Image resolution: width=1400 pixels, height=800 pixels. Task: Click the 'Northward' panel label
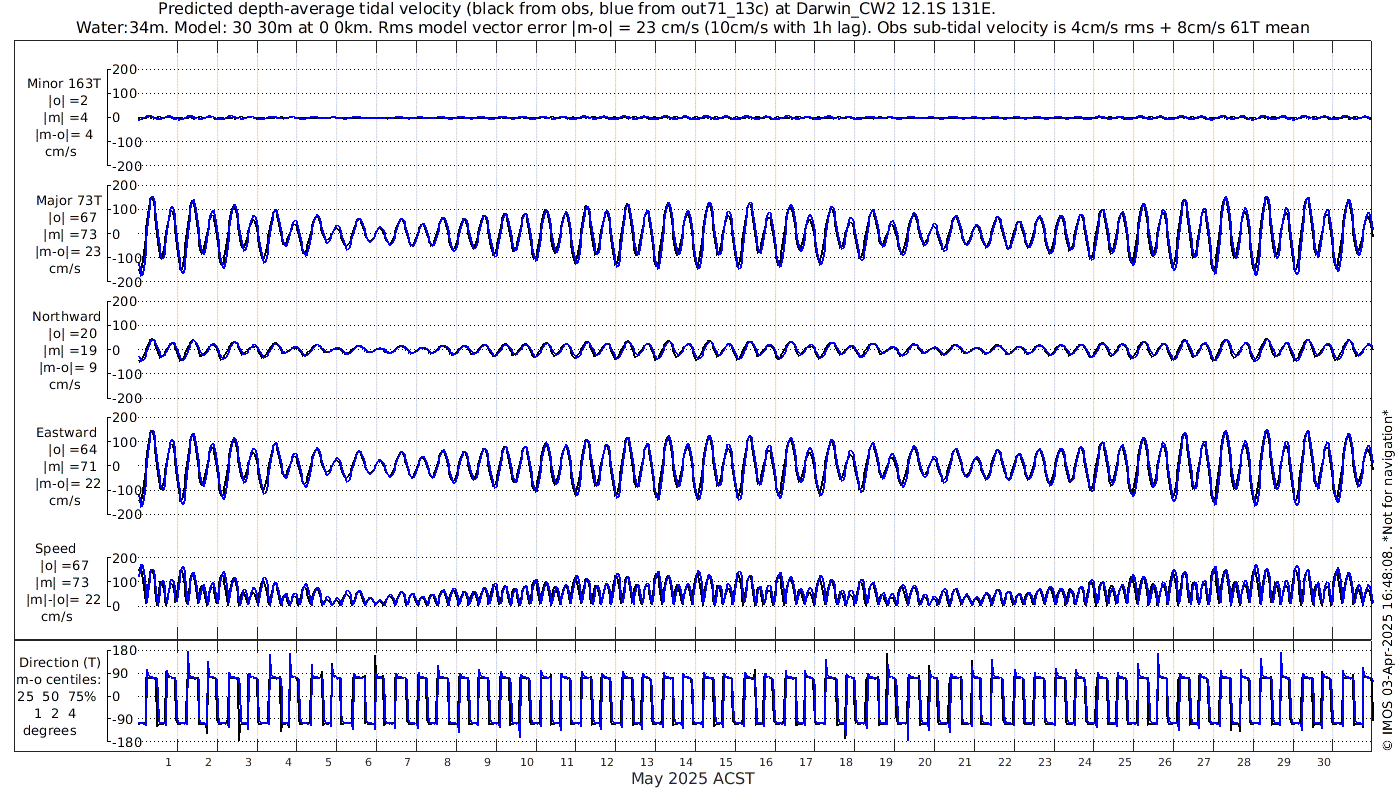pyautogui.click(x=66, y=316)
